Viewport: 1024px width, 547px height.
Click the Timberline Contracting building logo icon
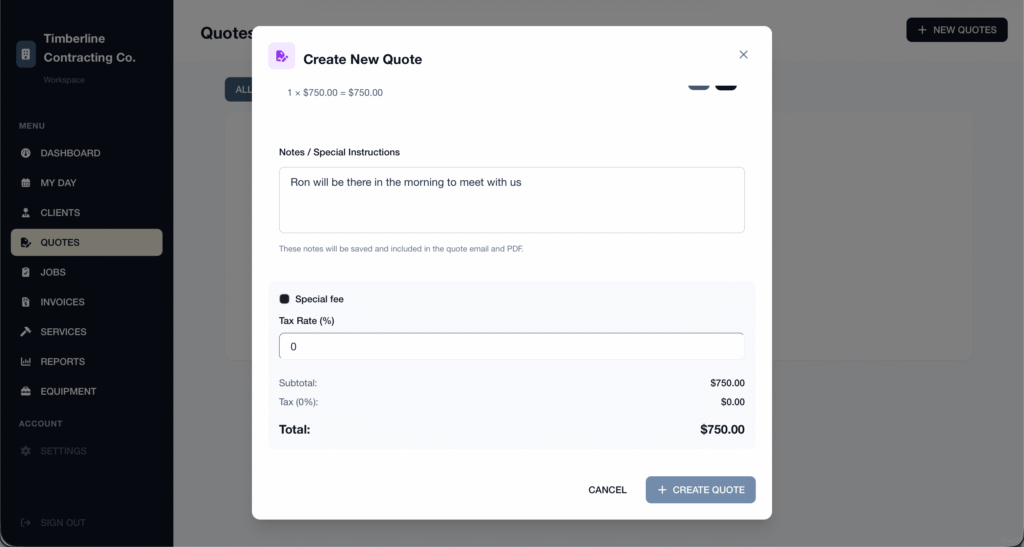[x=26, y=54]
